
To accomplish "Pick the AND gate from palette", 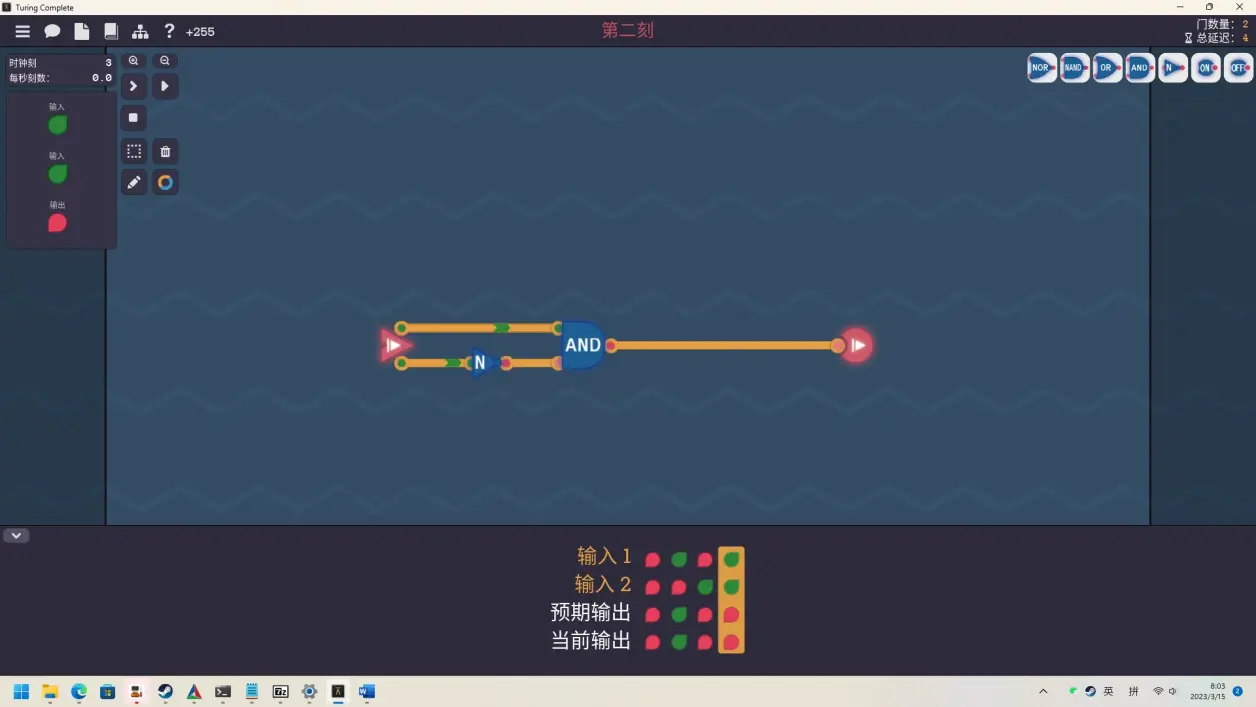I will pos(1140,68).
